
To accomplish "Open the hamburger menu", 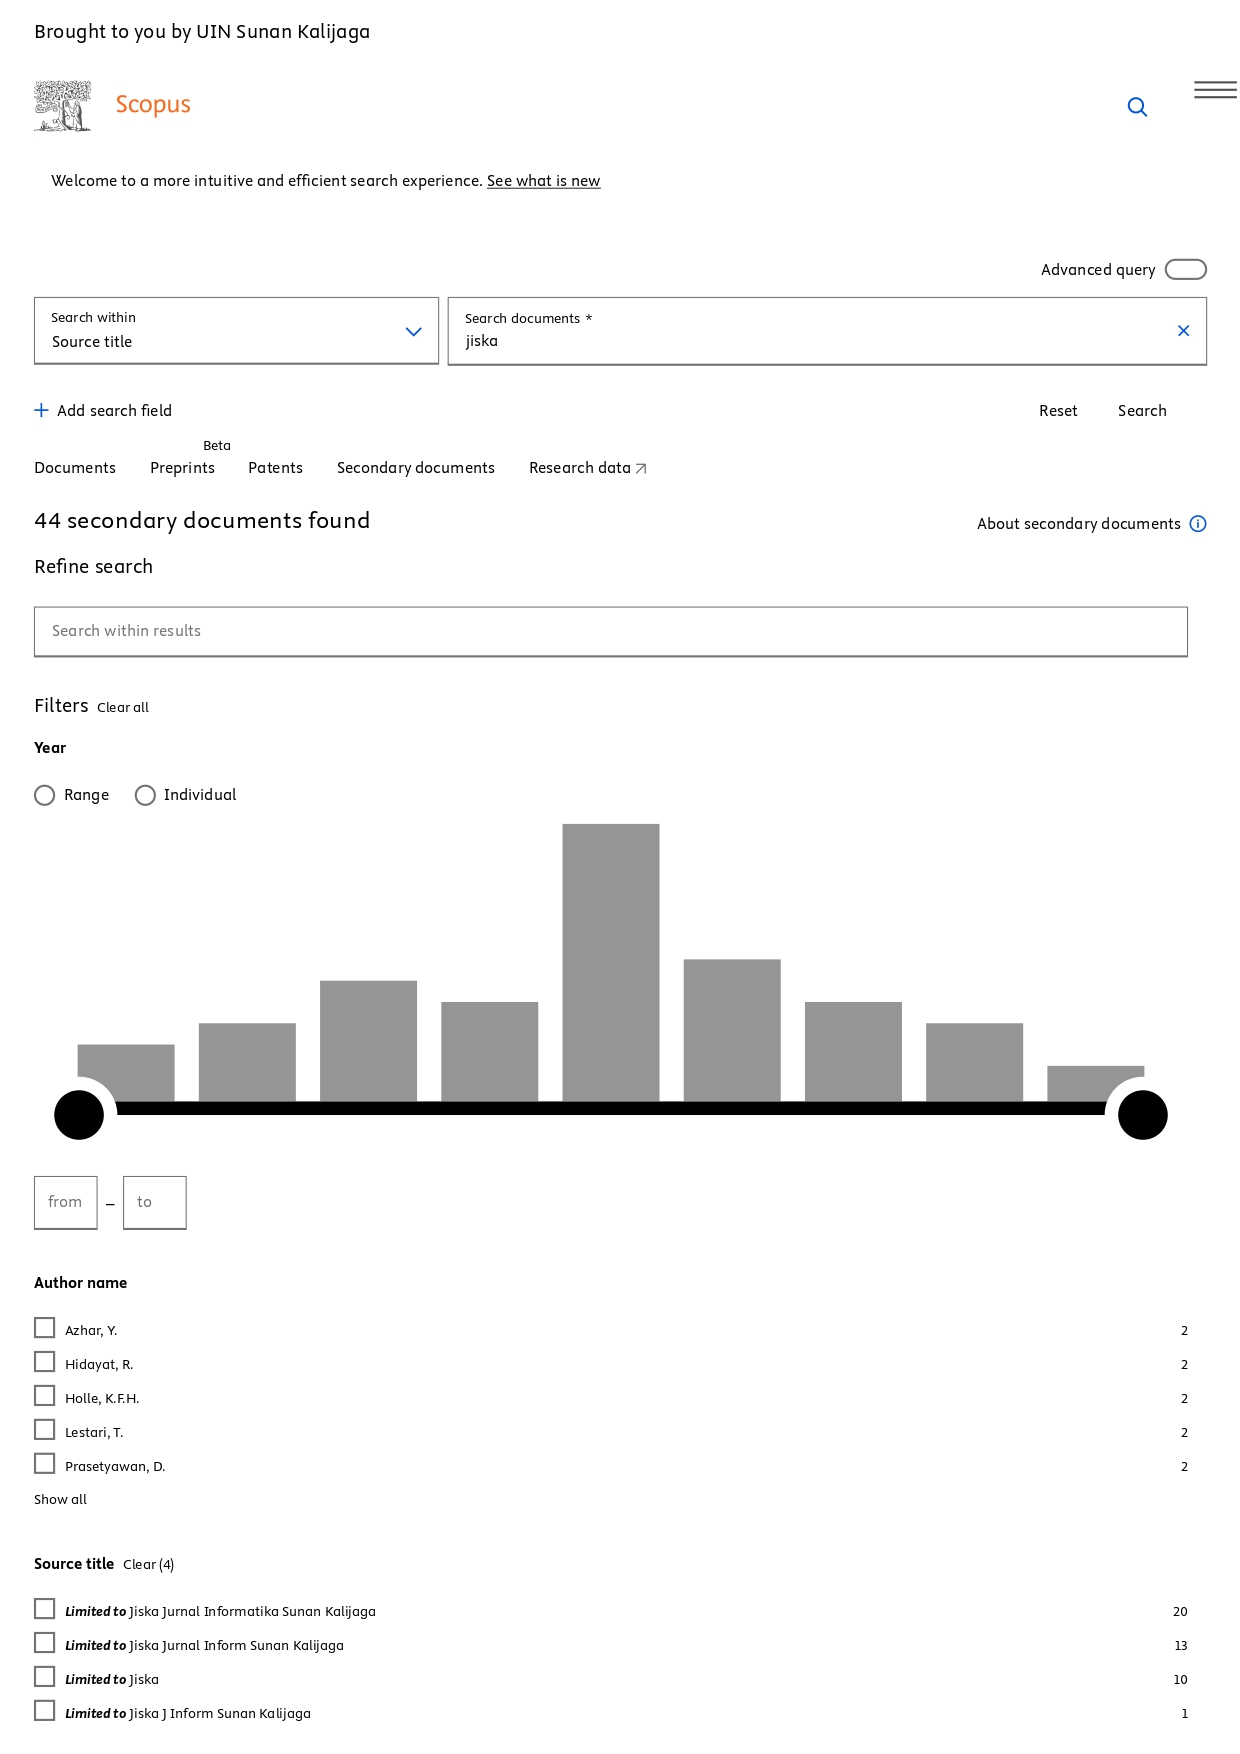I will [x=1215, y=90].
